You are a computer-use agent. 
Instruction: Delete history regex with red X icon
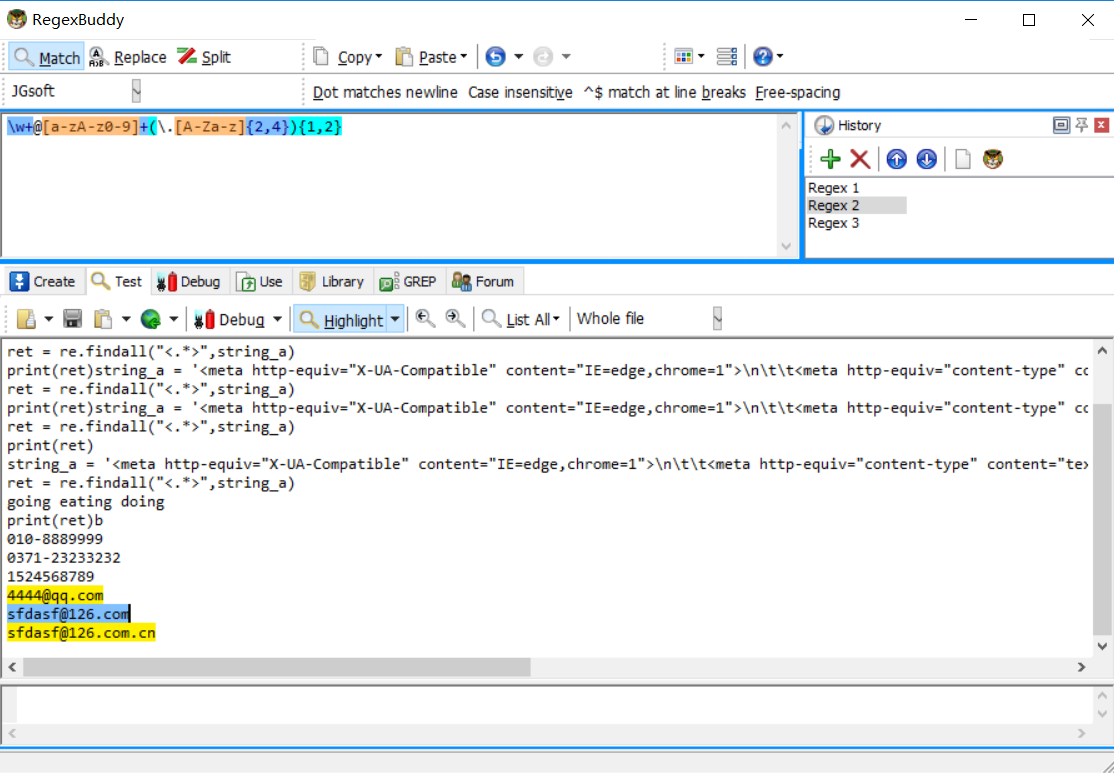click(860, 159)
